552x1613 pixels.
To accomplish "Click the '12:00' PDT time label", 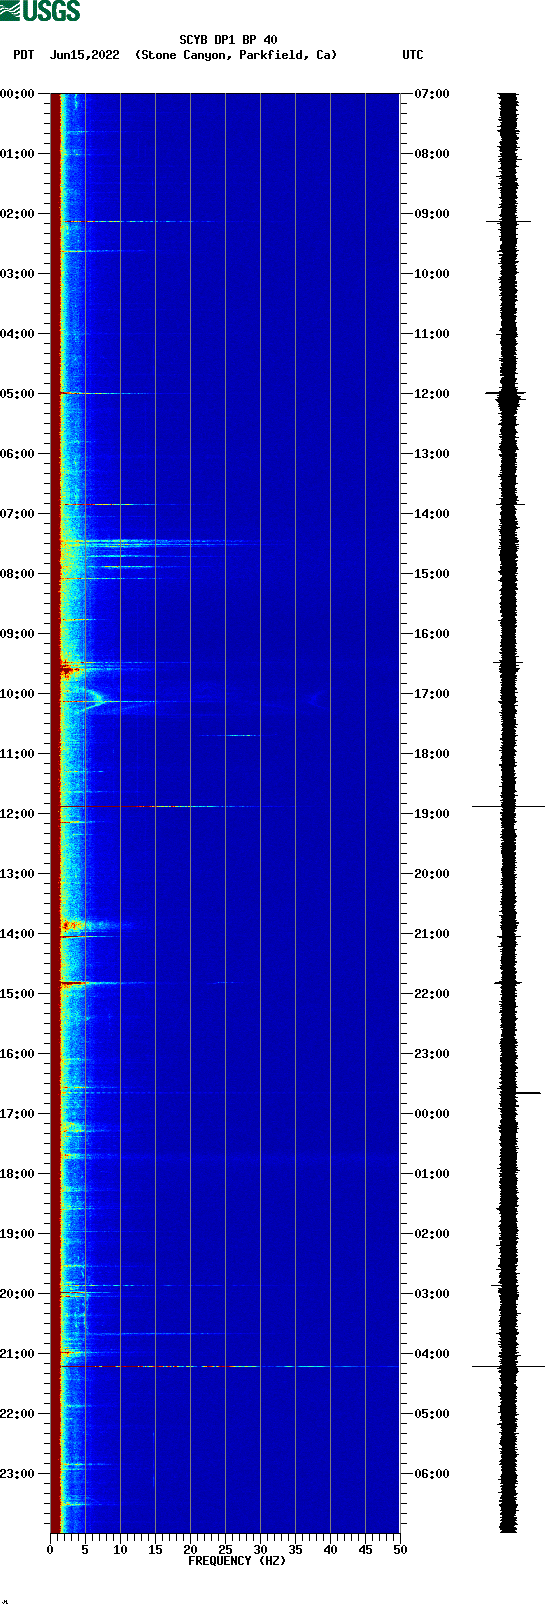I will click(x=18, y=814).
